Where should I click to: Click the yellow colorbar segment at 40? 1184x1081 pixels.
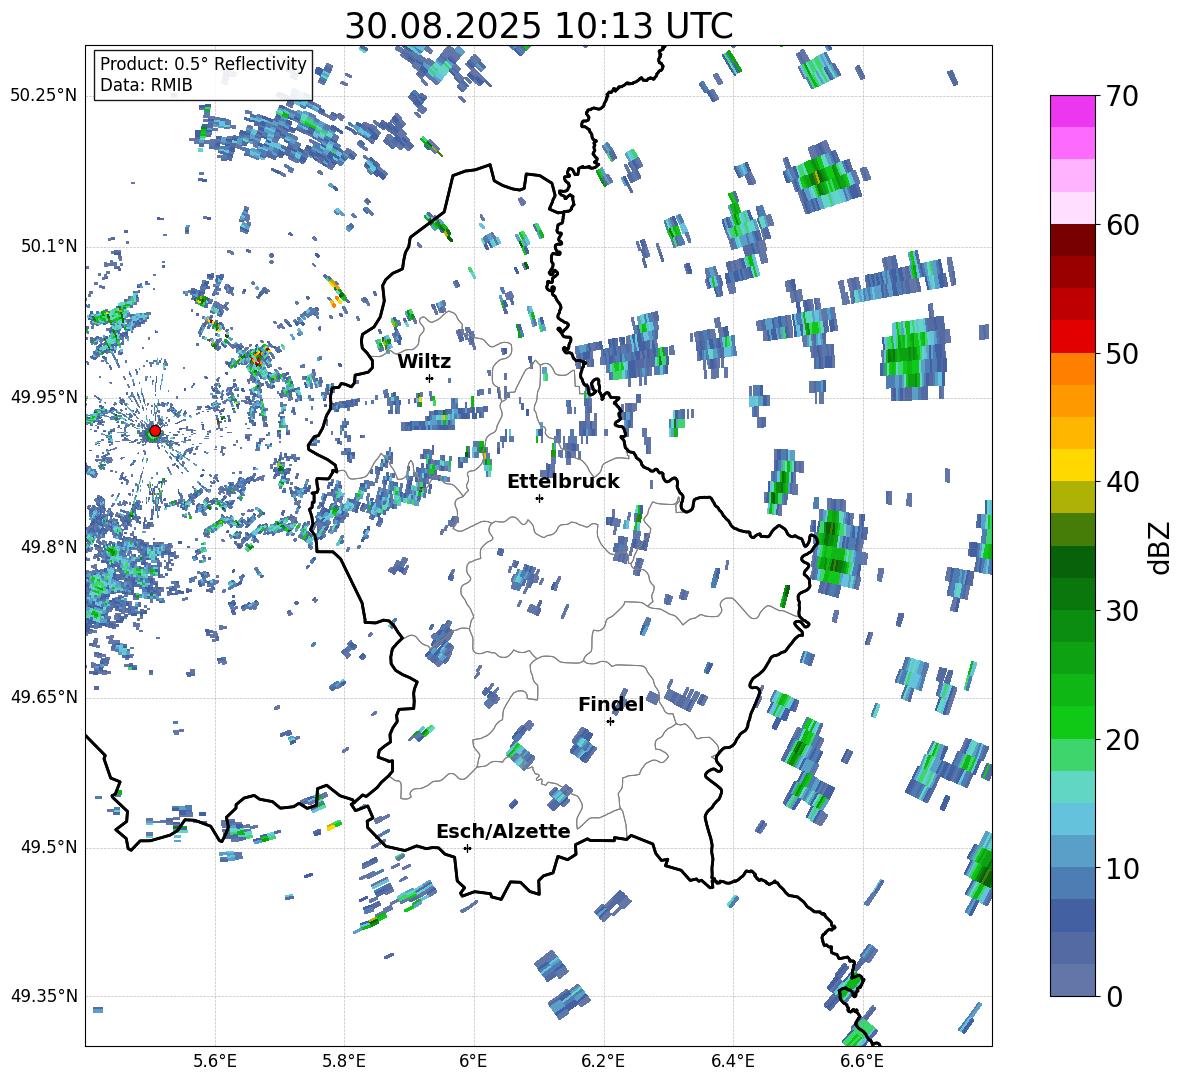click(x=1072, y=465)
